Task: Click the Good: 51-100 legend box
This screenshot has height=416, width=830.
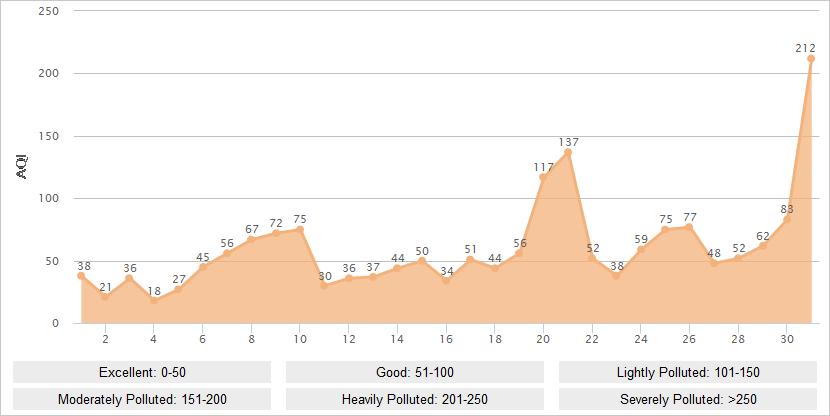Action: point(414,372)
